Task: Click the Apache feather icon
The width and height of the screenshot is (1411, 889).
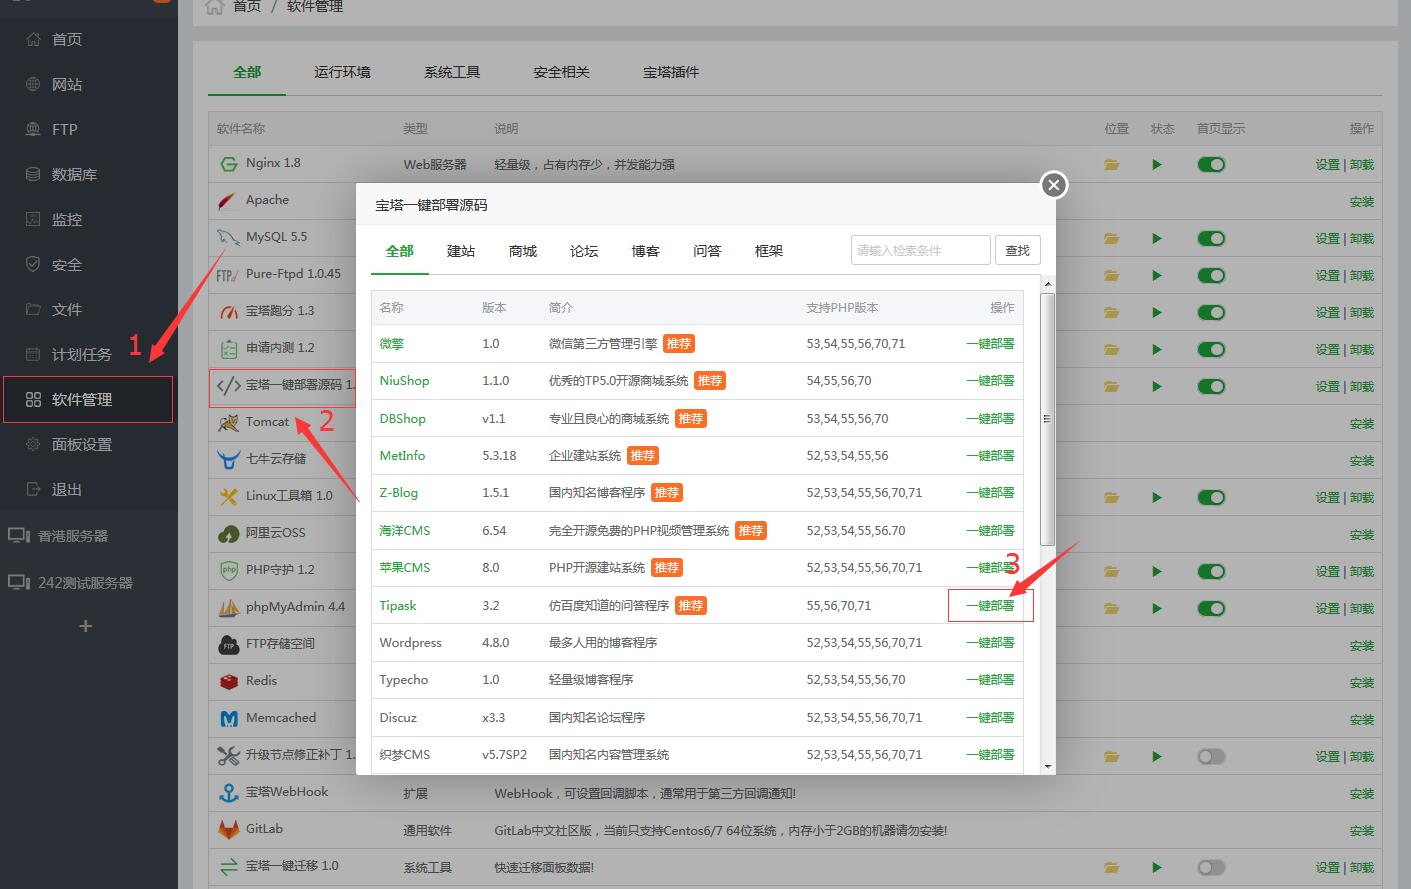Action: [228, 200]
